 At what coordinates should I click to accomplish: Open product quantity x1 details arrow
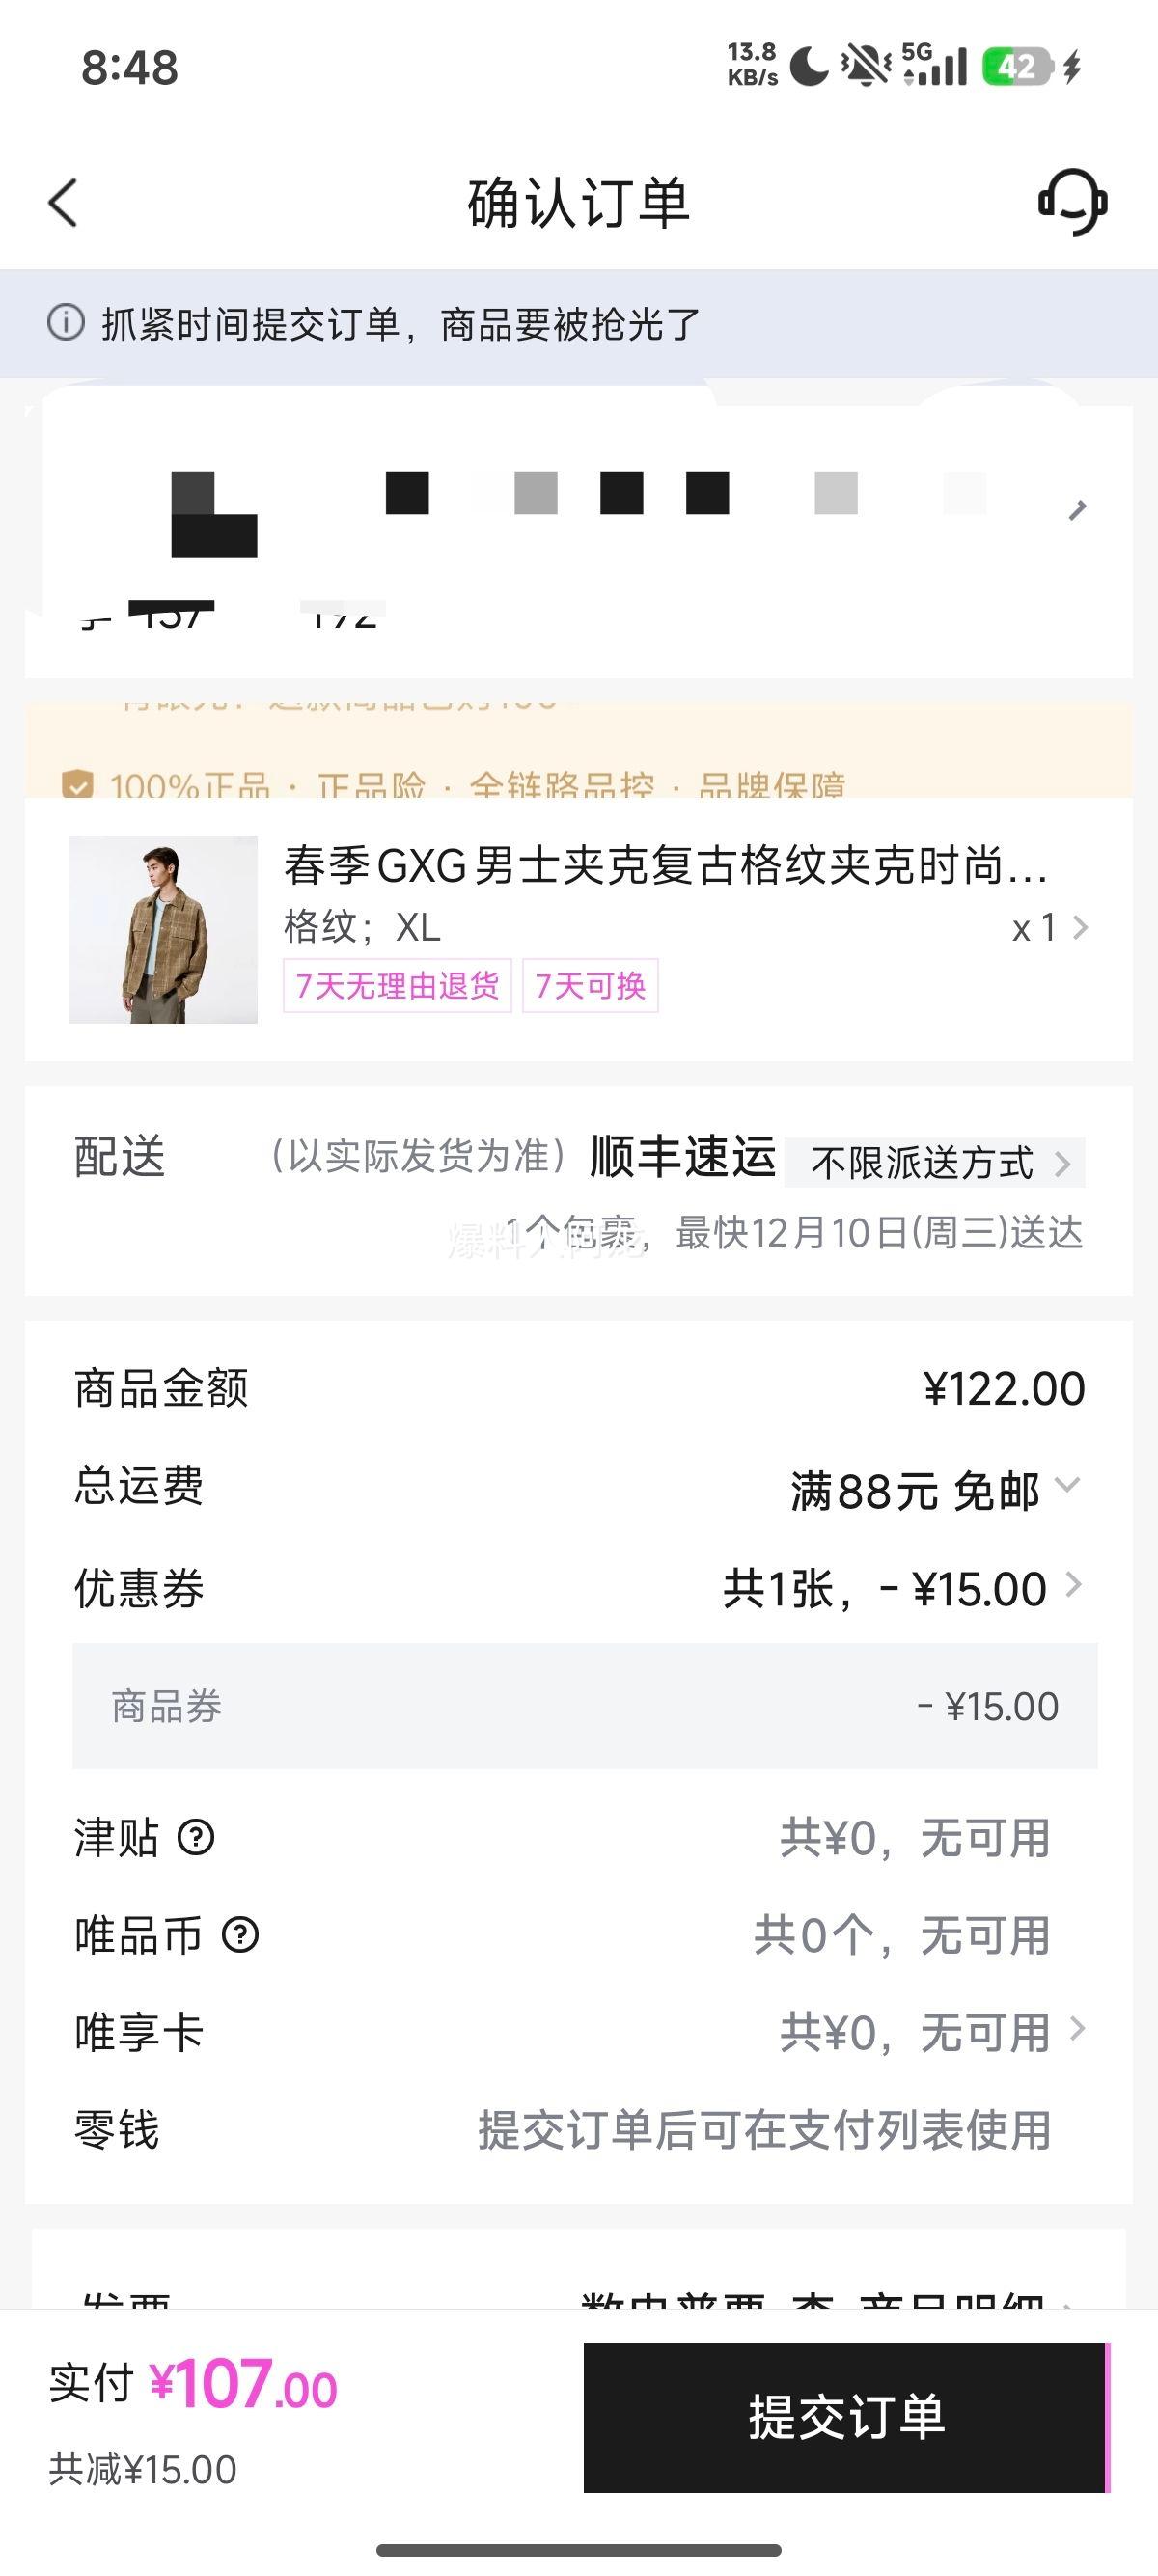click(1079, 928)
